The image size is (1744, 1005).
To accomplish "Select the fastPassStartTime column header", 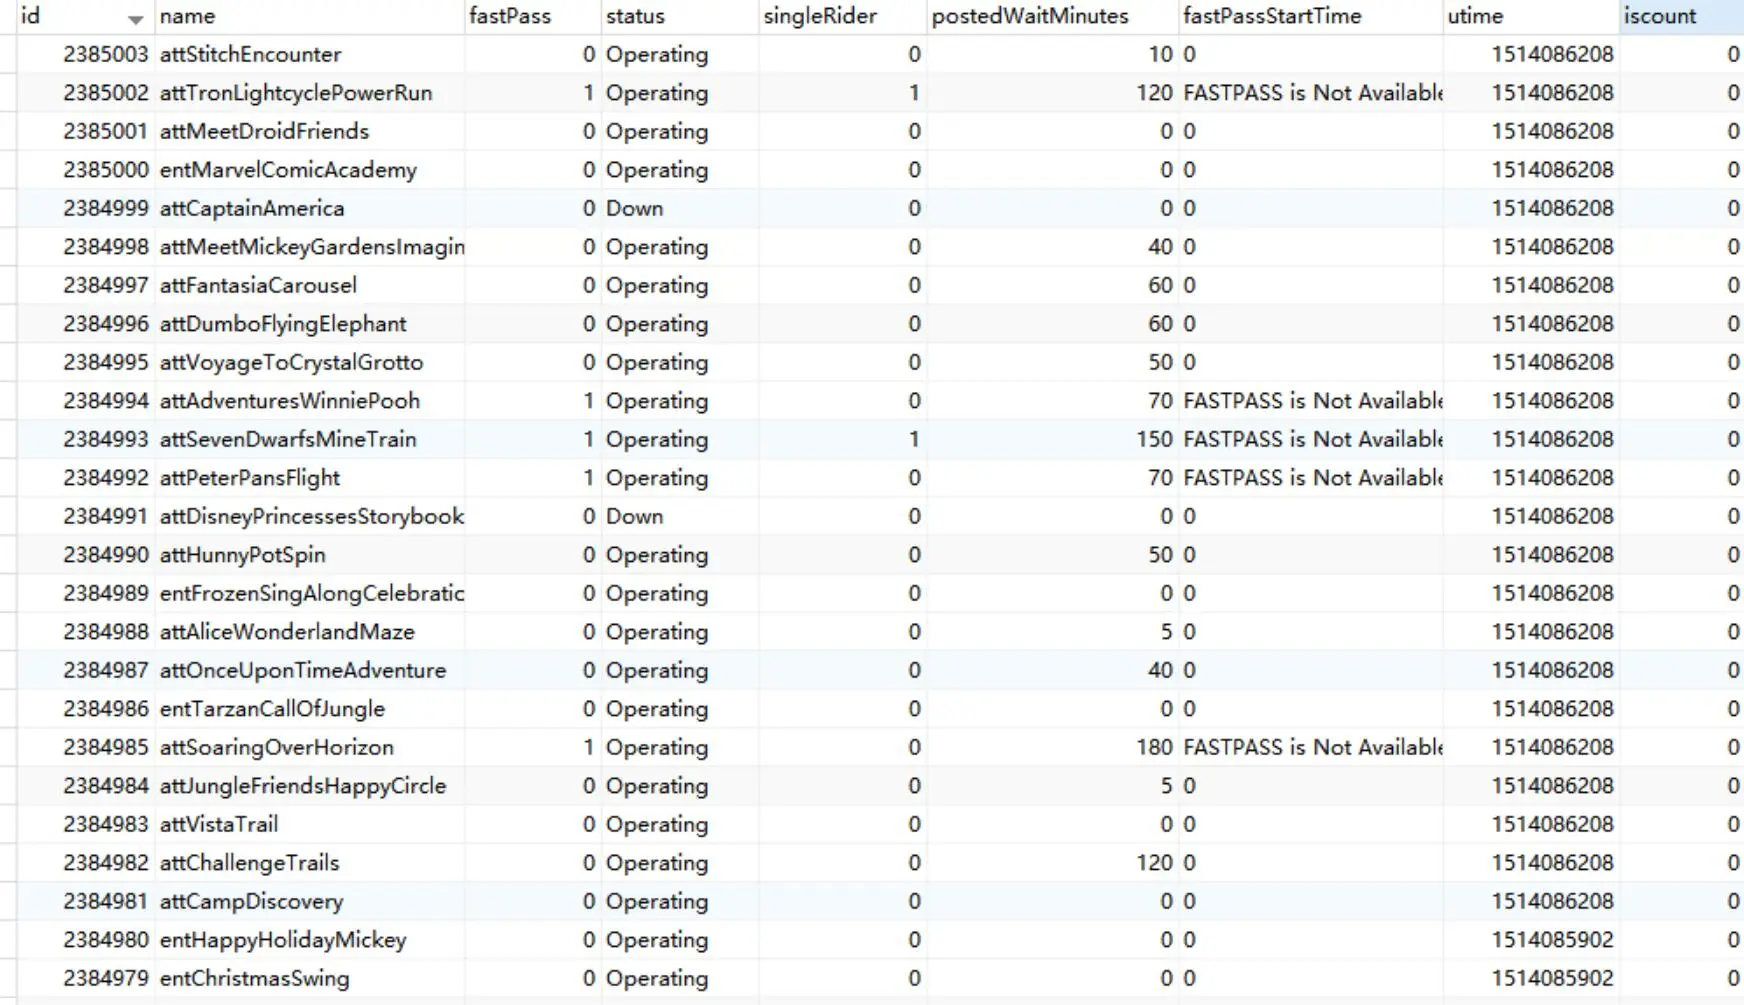I will tap(1311, 17).
